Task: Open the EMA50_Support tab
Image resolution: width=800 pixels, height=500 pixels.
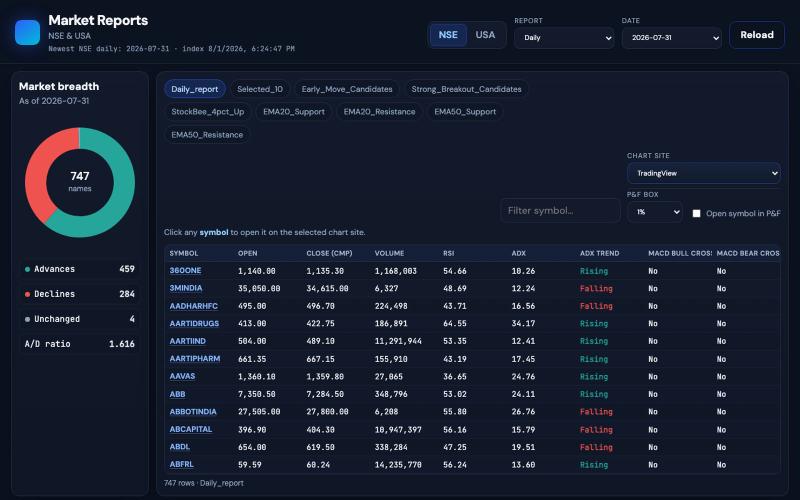Action: (x=465, y=112)
